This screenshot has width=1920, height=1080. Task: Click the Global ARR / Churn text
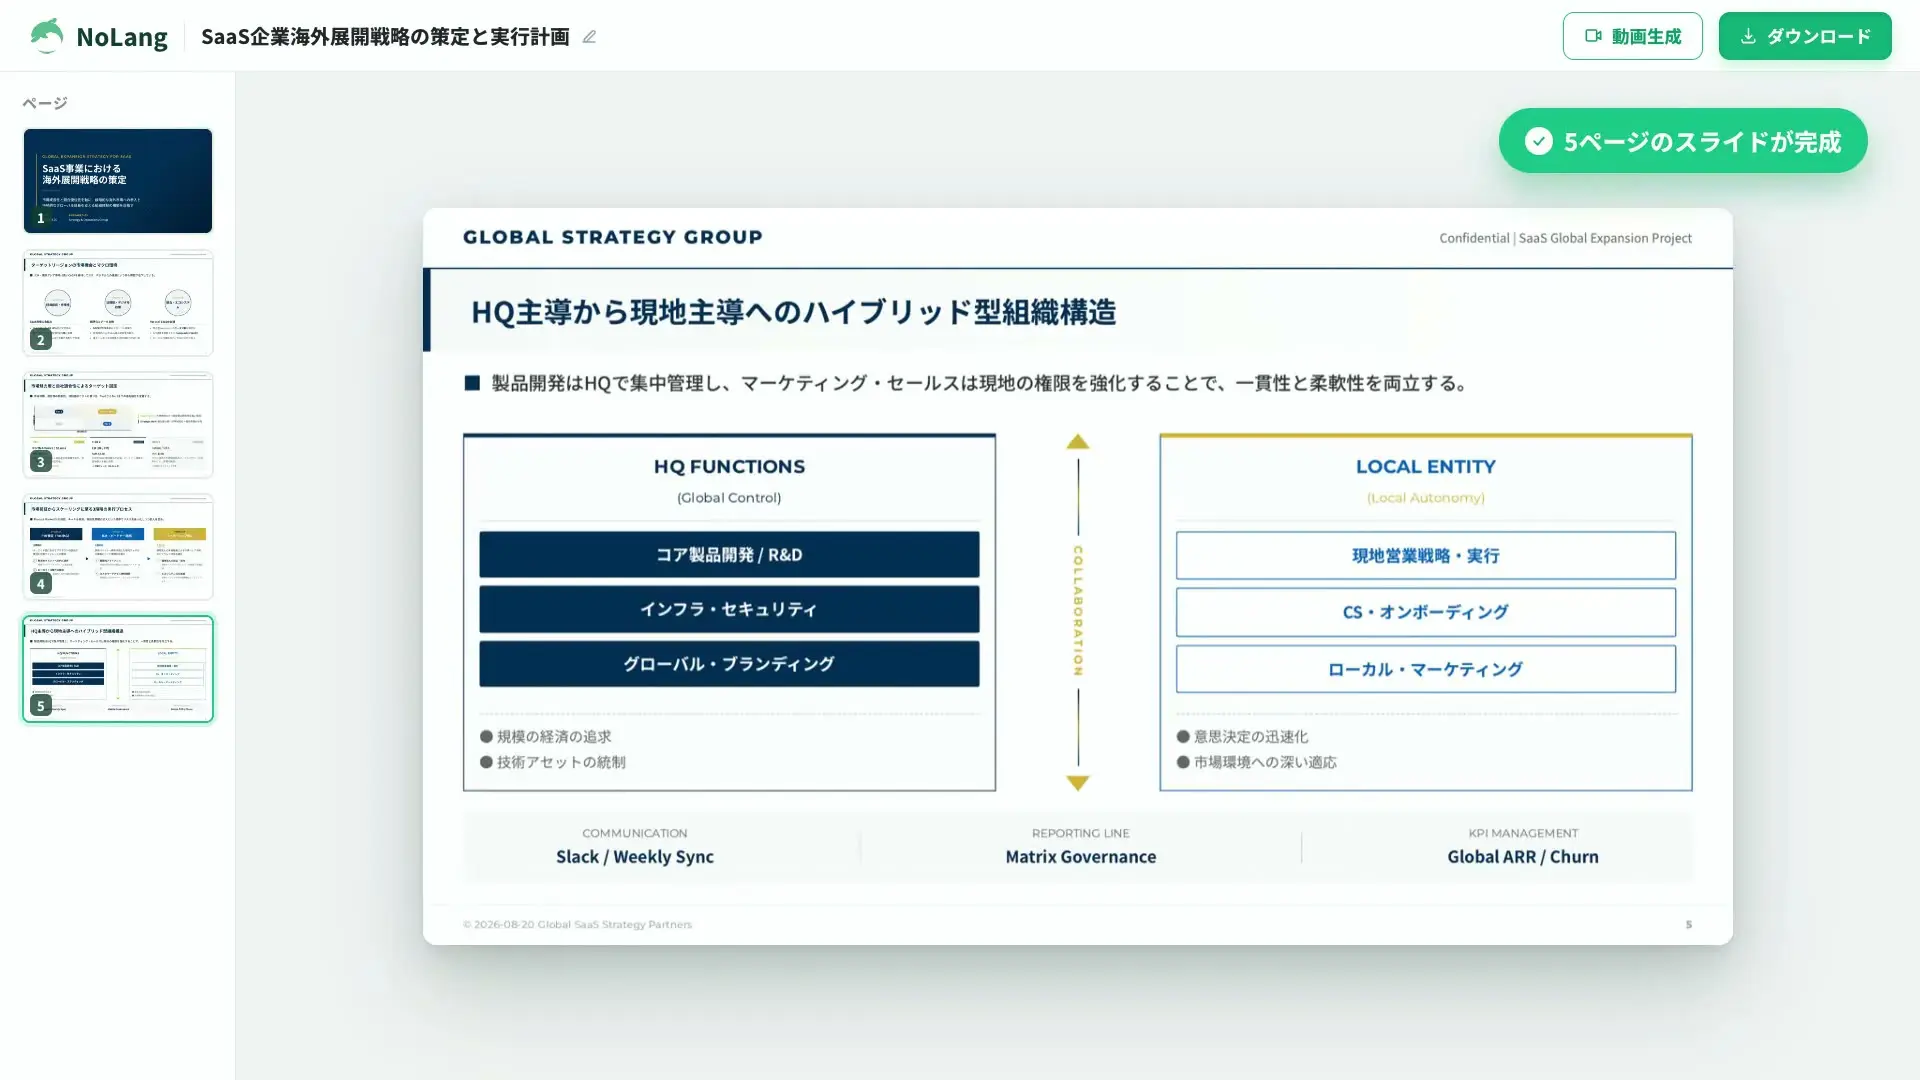pos(1523,857)
